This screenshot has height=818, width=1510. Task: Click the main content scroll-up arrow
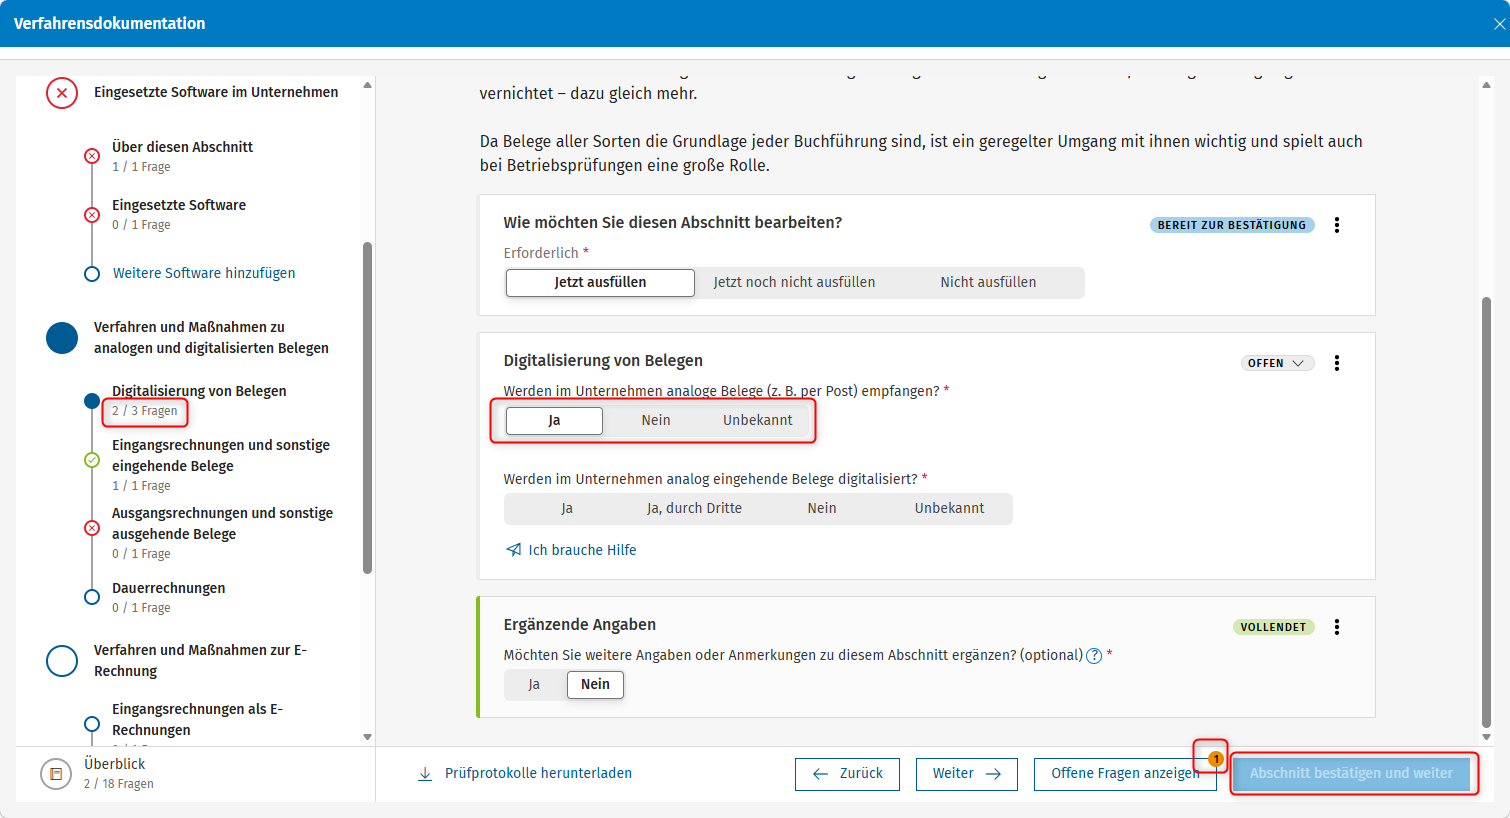click(1486, 85)
